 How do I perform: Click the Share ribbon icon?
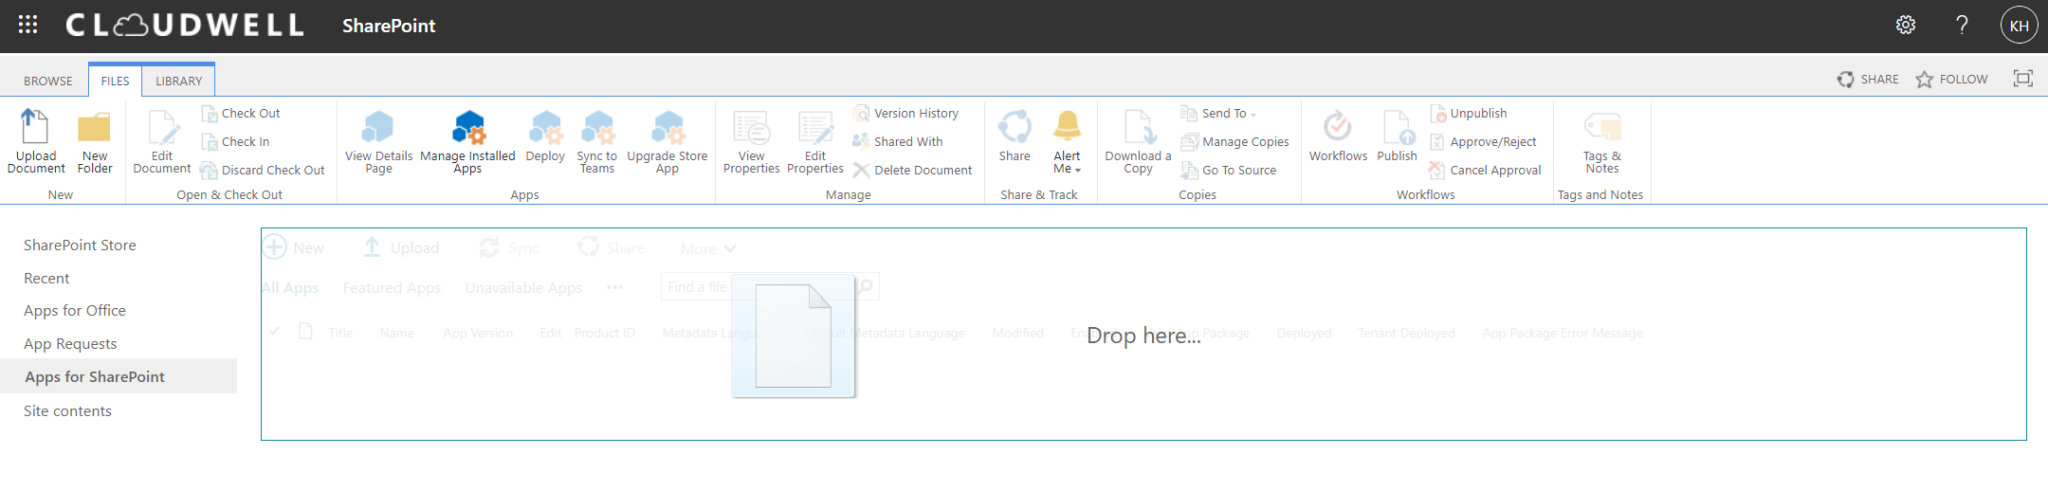pos(1014,137)
